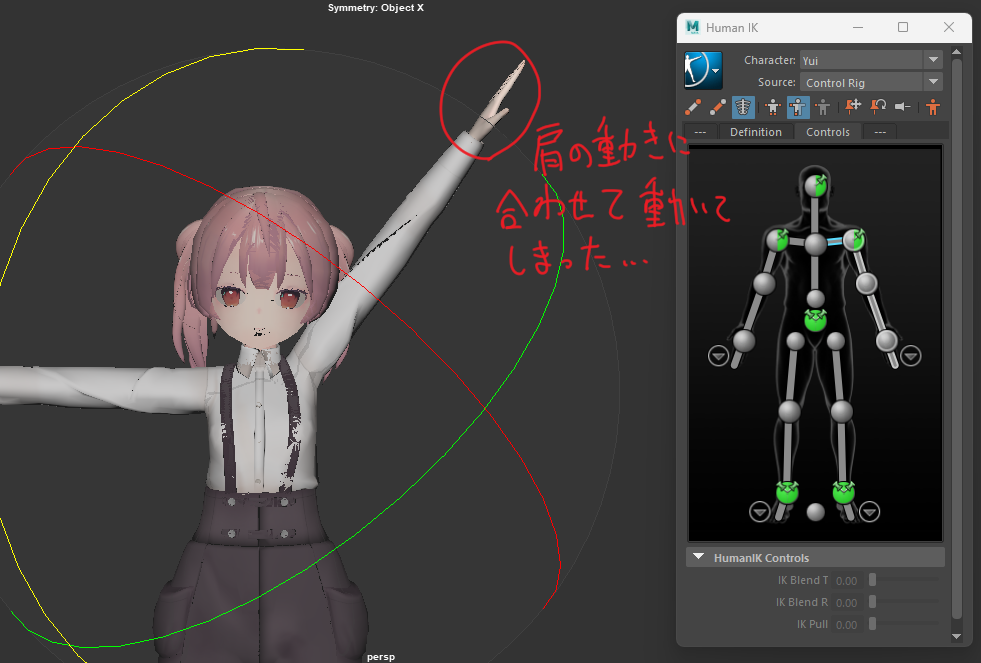981x663 pixels.
Task: Select the highlighted blue collarbone segment
Action: click(835, 241)
